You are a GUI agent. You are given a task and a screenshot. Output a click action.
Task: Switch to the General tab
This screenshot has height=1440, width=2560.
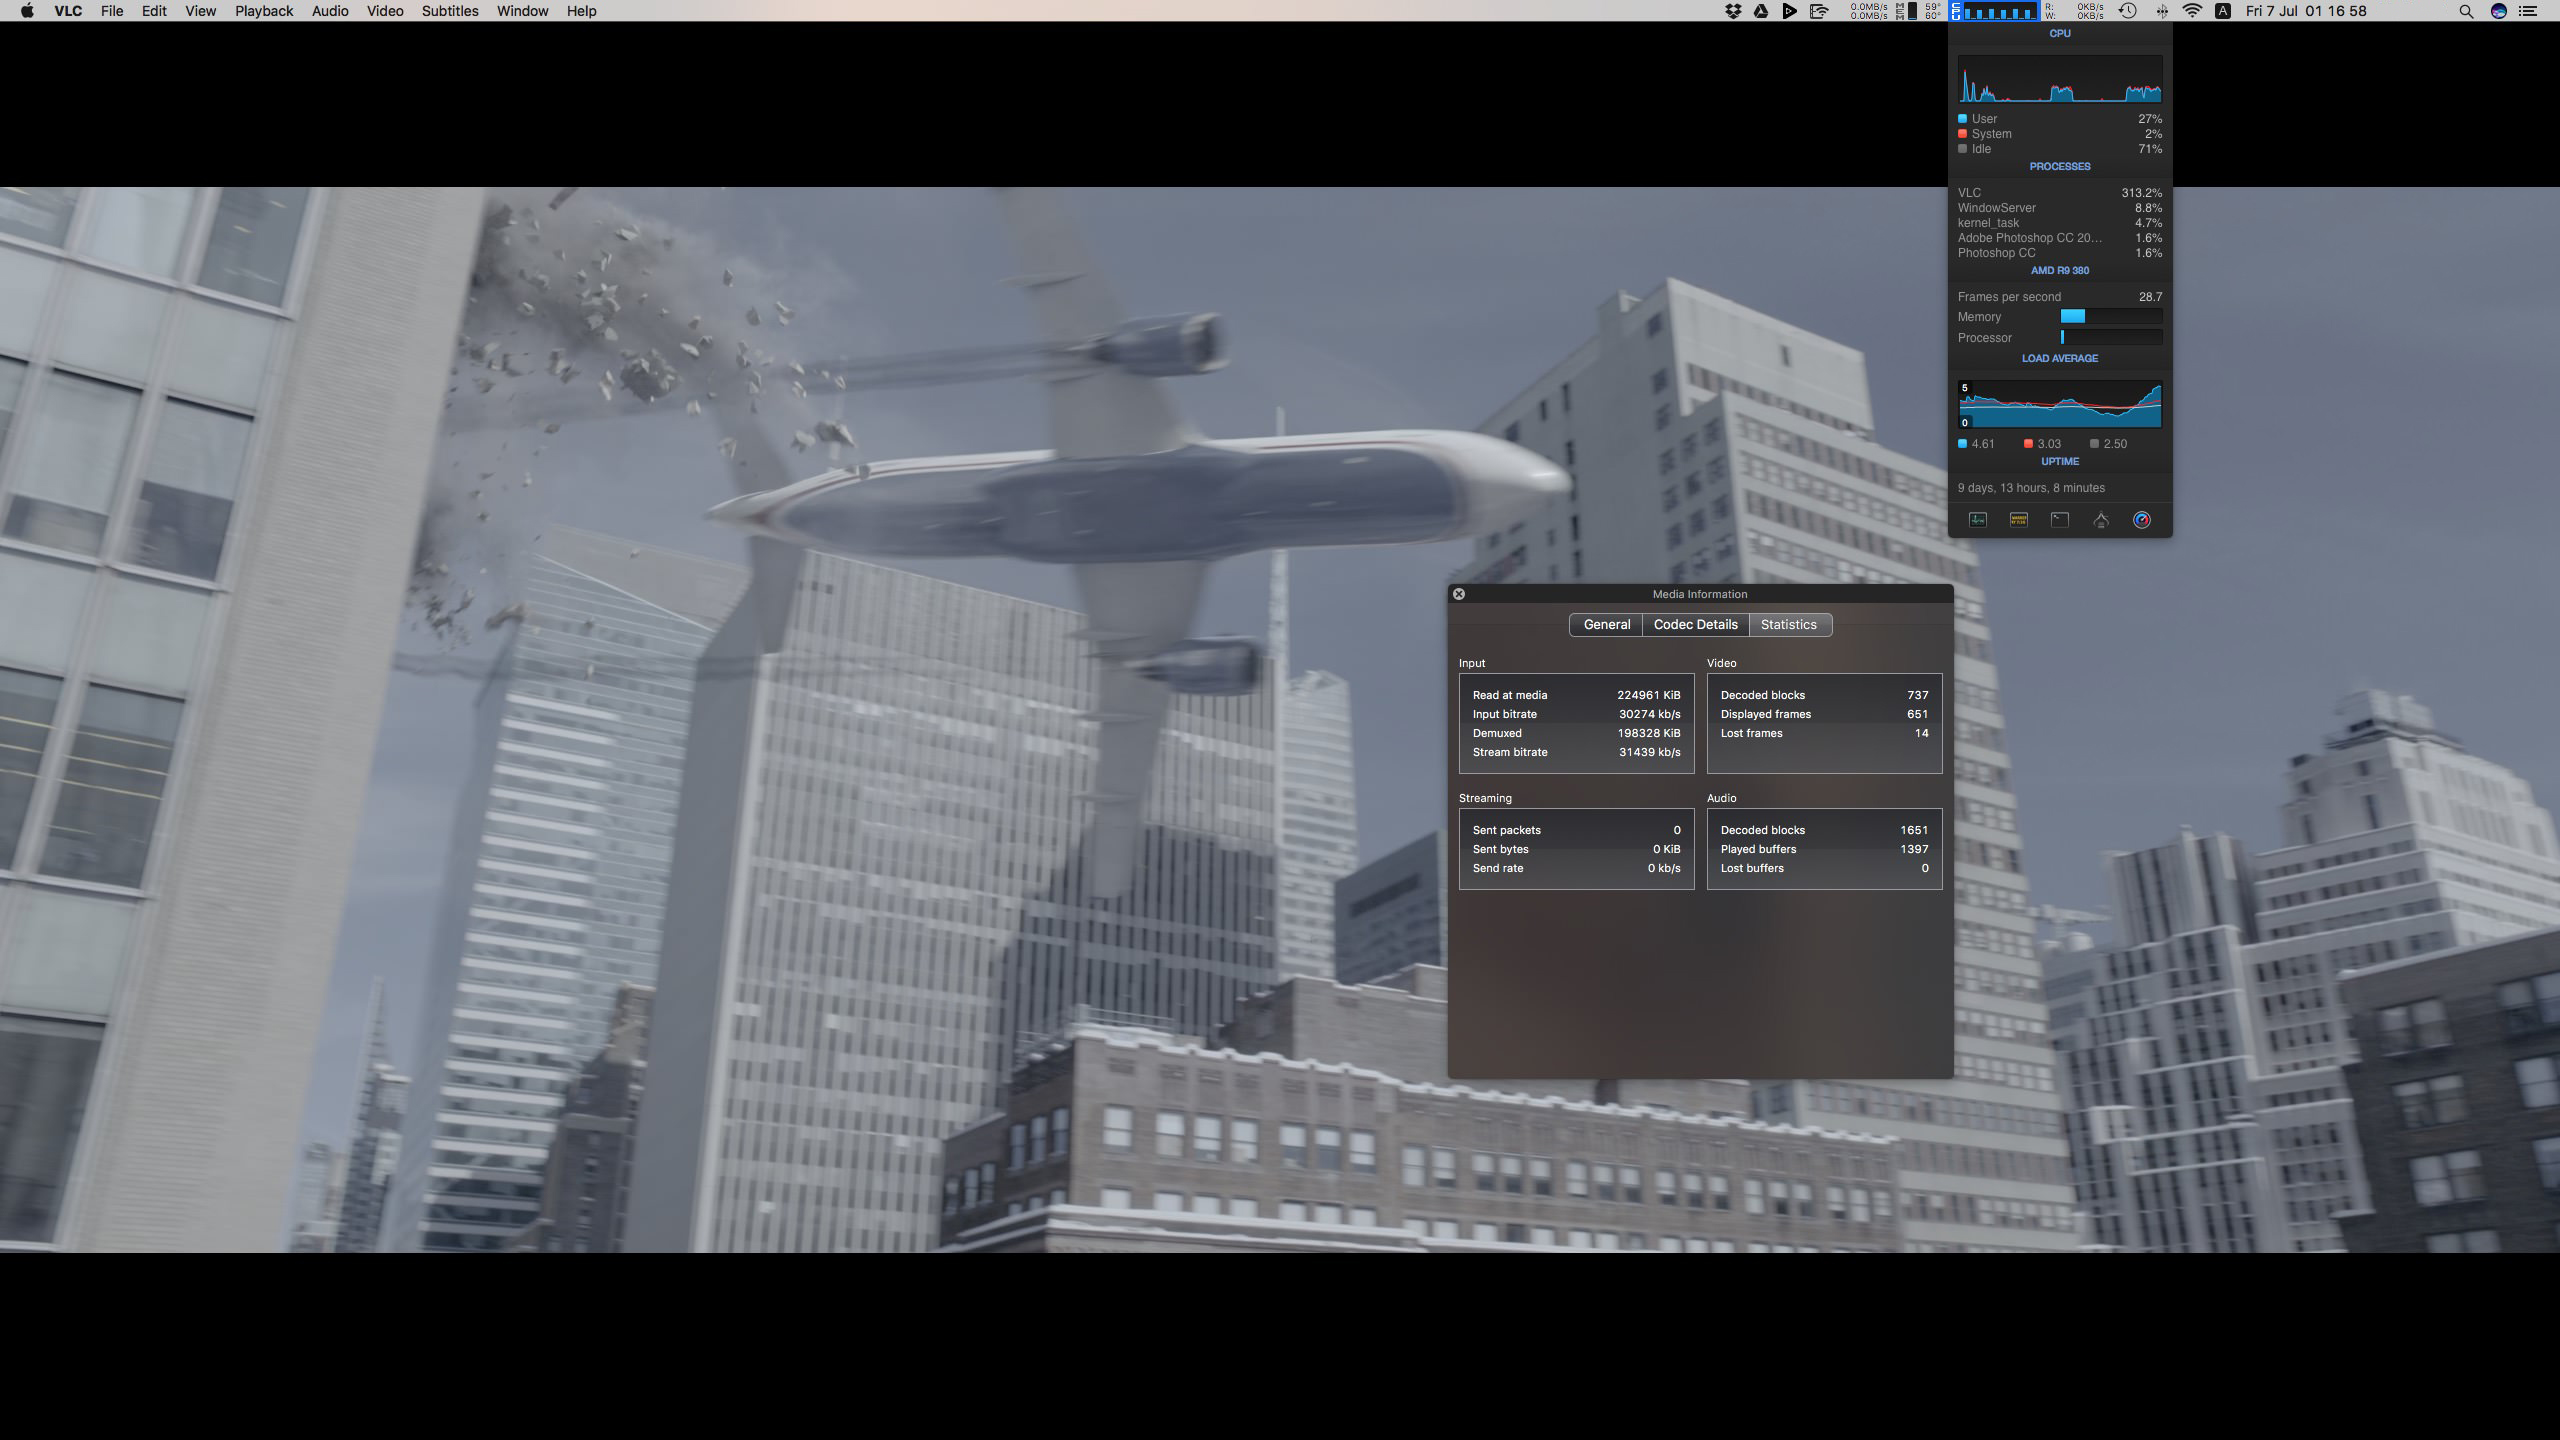click(1606, 625)
